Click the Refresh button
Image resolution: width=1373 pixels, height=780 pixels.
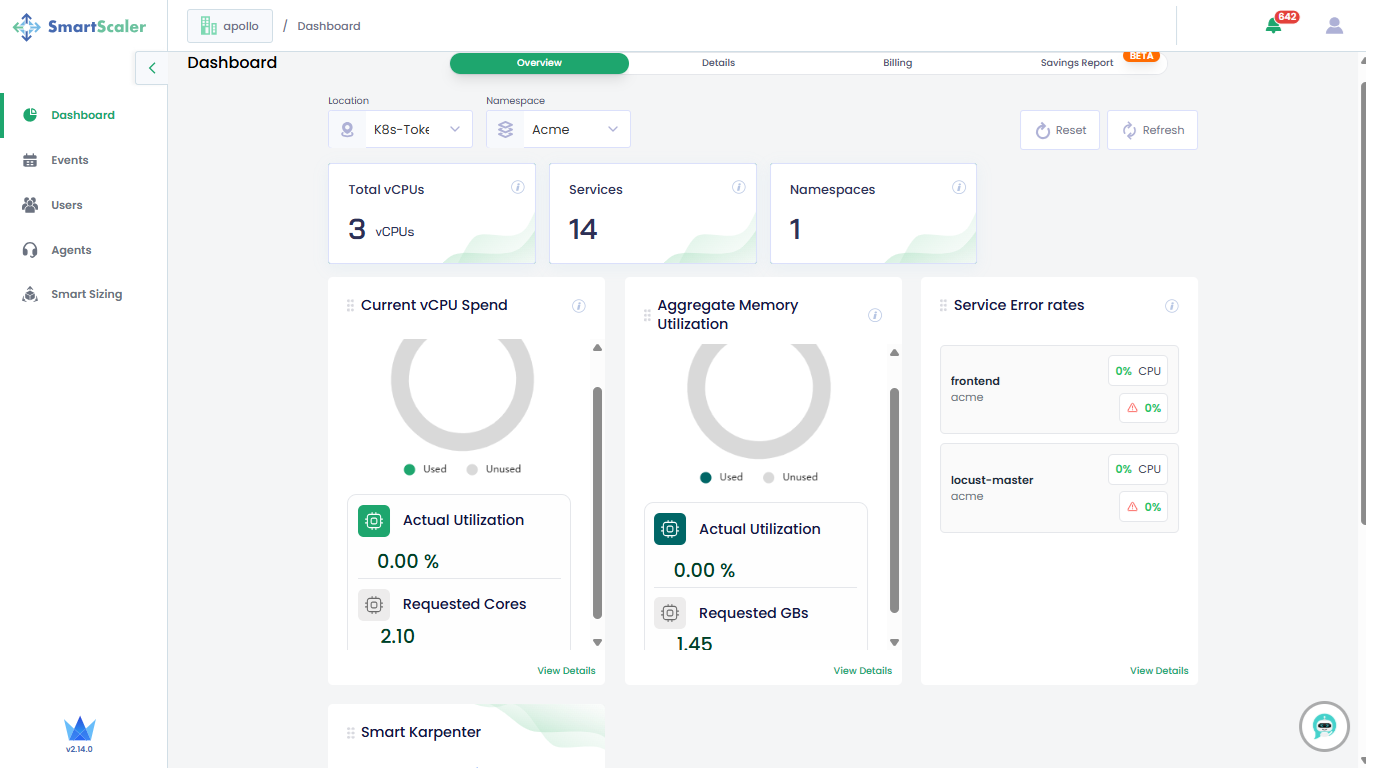click(1152, 130)
